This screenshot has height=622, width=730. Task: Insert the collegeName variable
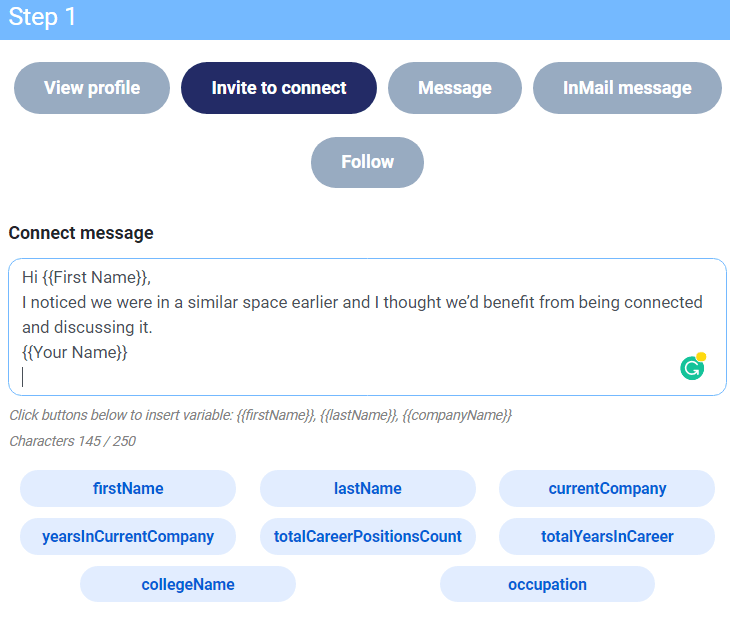coord(188,584)
